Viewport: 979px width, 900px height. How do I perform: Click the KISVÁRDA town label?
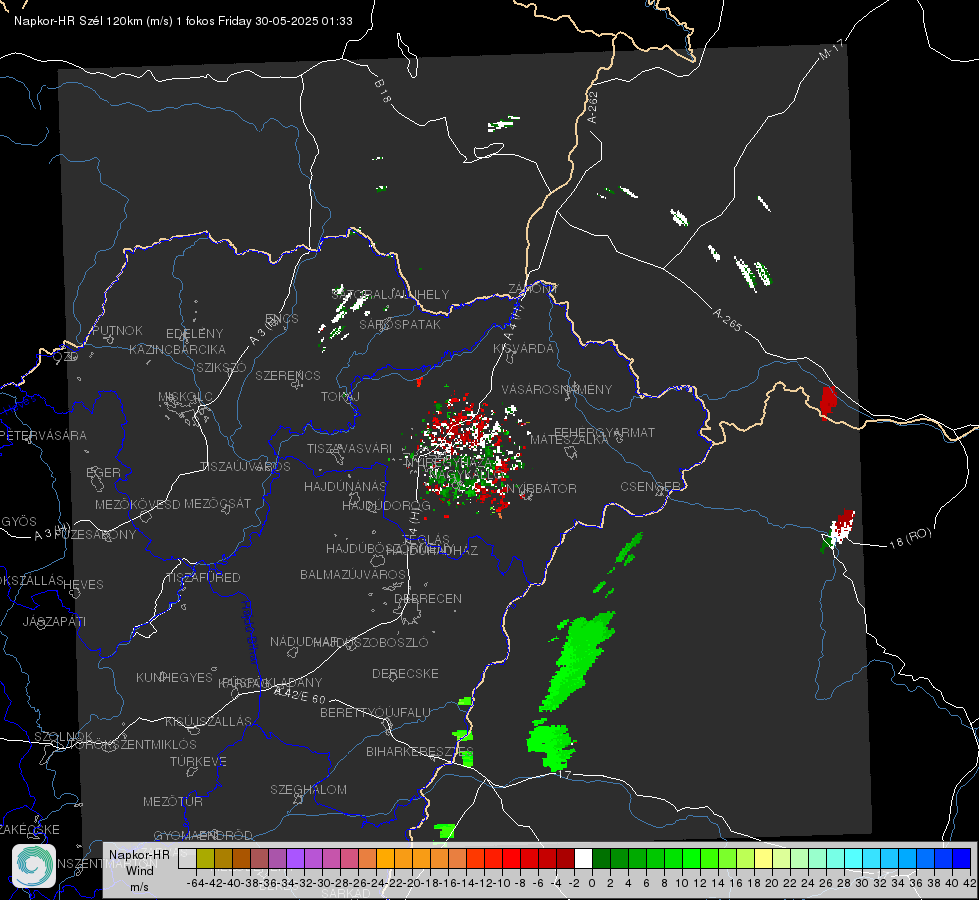point(524,349)
